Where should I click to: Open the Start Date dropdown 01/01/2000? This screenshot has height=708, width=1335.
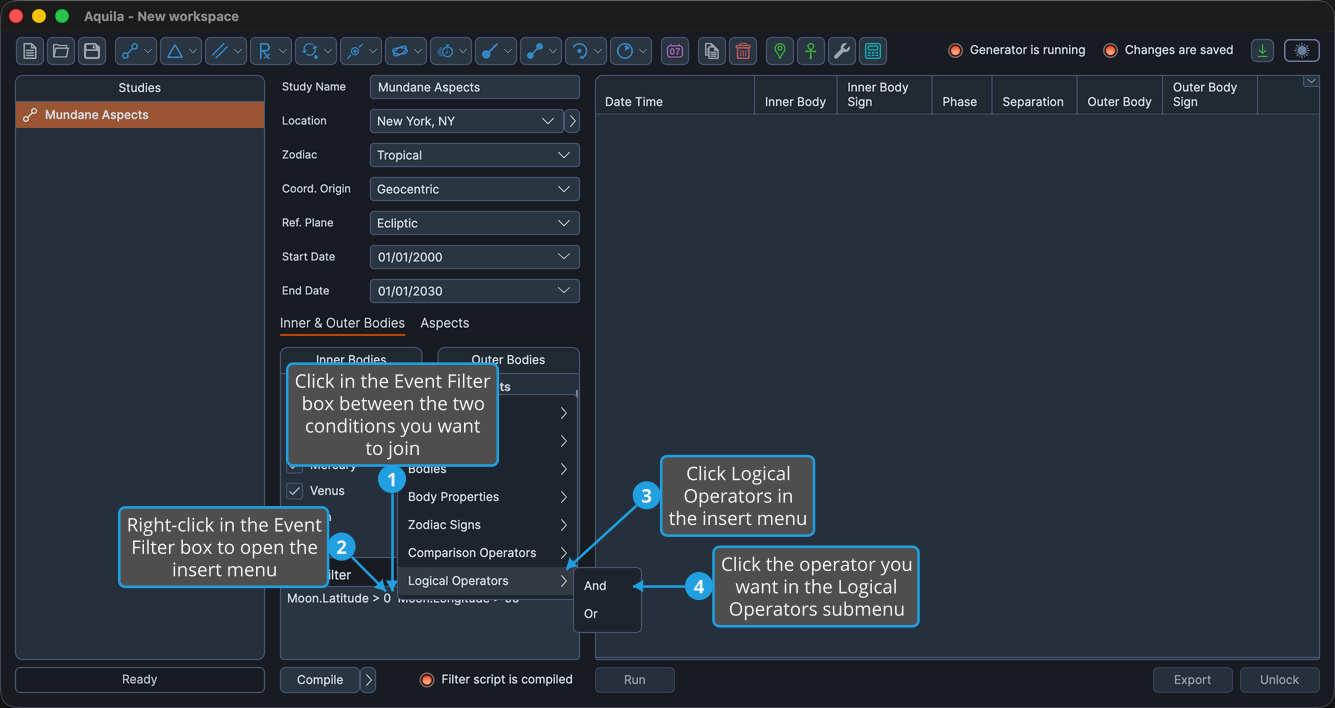(x=475, y=257)
